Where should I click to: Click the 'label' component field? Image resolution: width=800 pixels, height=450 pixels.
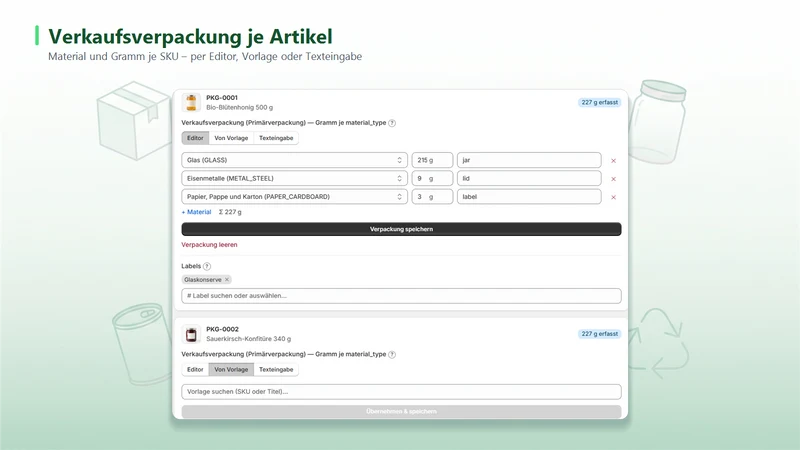pyautogui.click(x=529, y=197)
